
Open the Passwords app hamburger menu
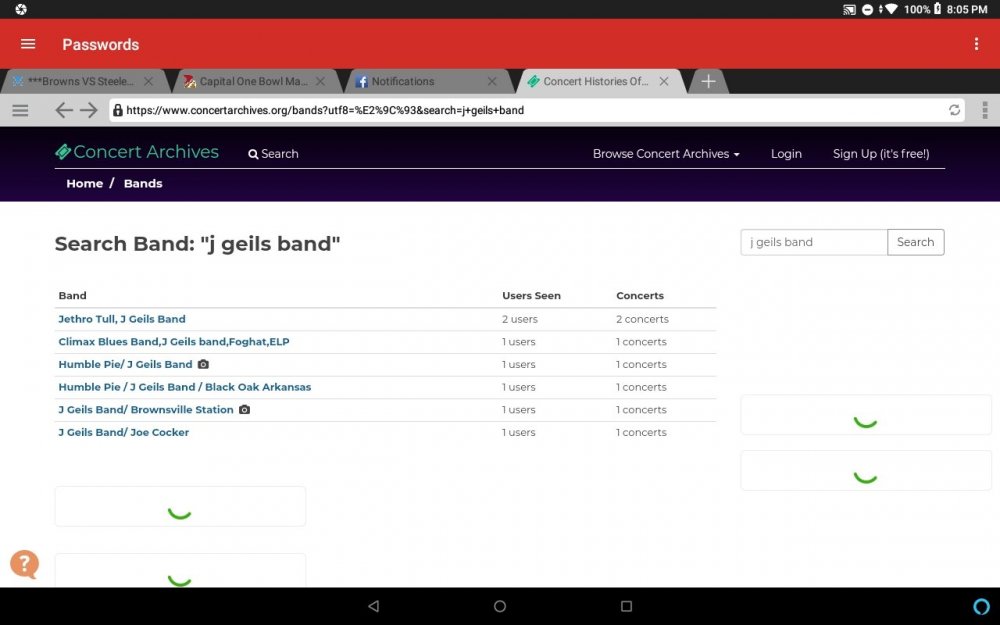(28, 44)
